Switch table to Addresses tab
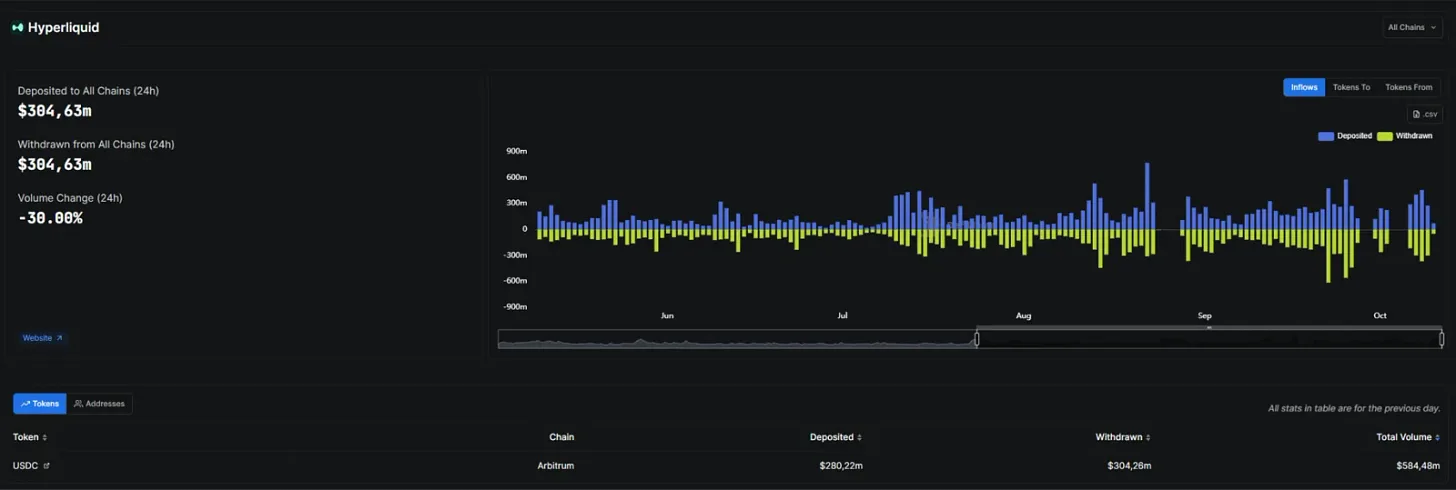This screenshot has width=1456, height=490. click(x=99, y=404)
